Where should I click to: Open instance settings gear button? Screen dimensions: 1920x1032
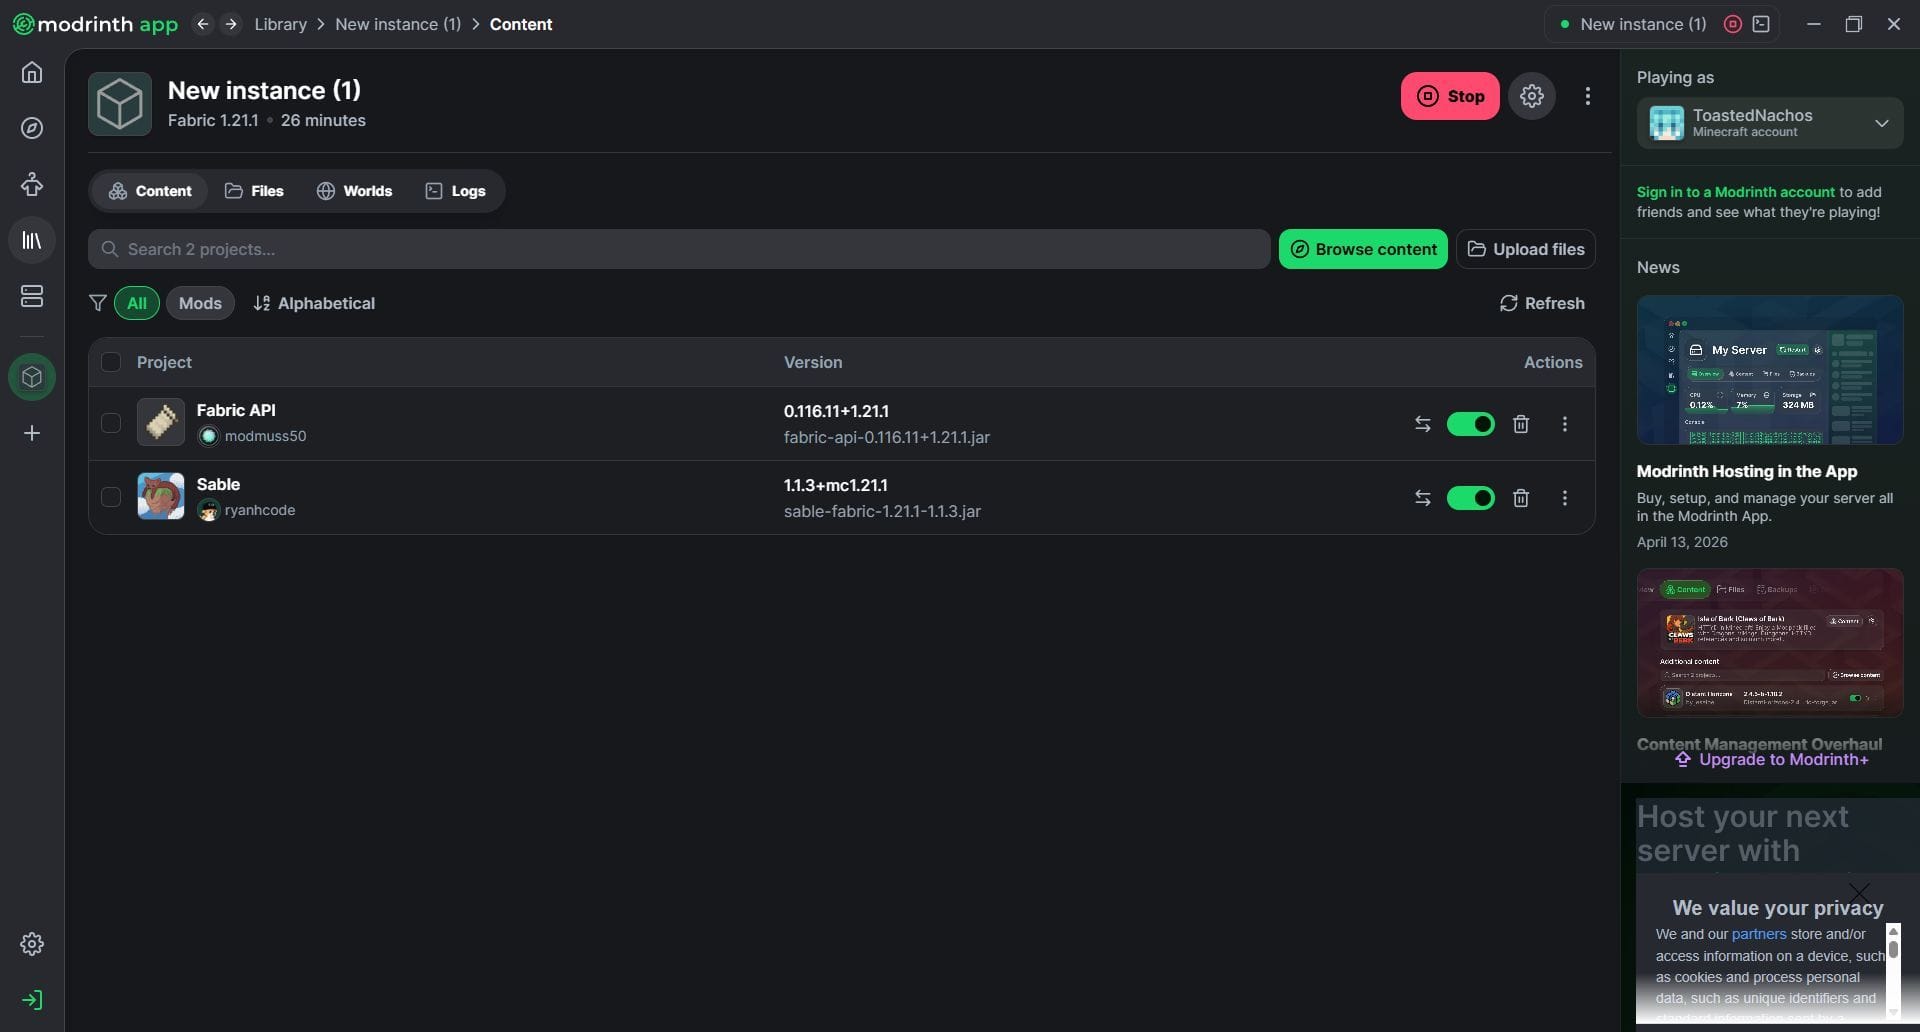(x=1532, y=96)
